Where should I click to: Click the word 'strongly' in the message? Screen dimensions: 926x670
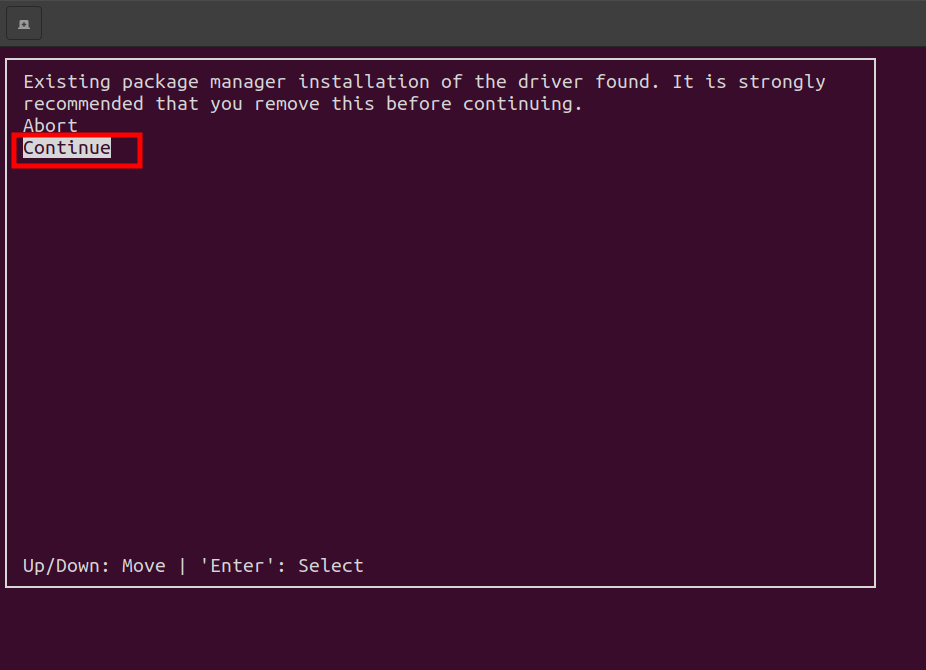coord(781,81)
